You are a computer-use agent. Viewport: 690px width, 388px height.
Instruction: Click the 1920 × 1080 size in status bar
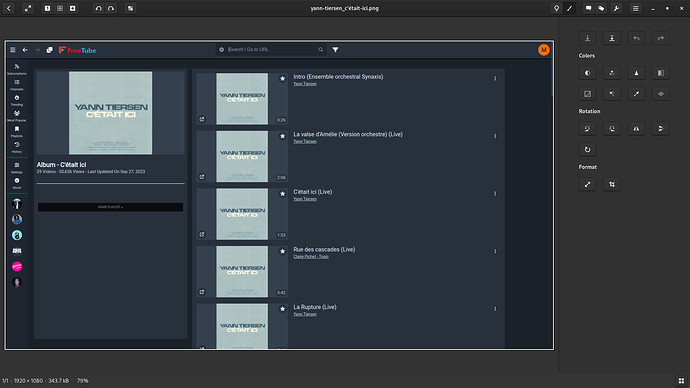pyautogui.click(x=29, y=381)
